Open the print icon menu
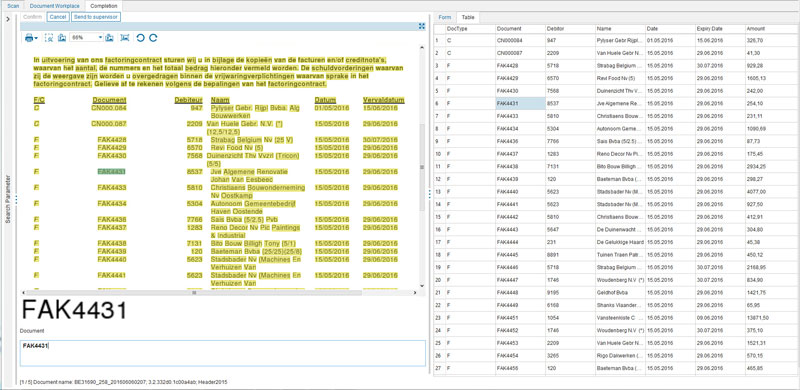Screen dimensions: 800x390 (x=32, y=37)
